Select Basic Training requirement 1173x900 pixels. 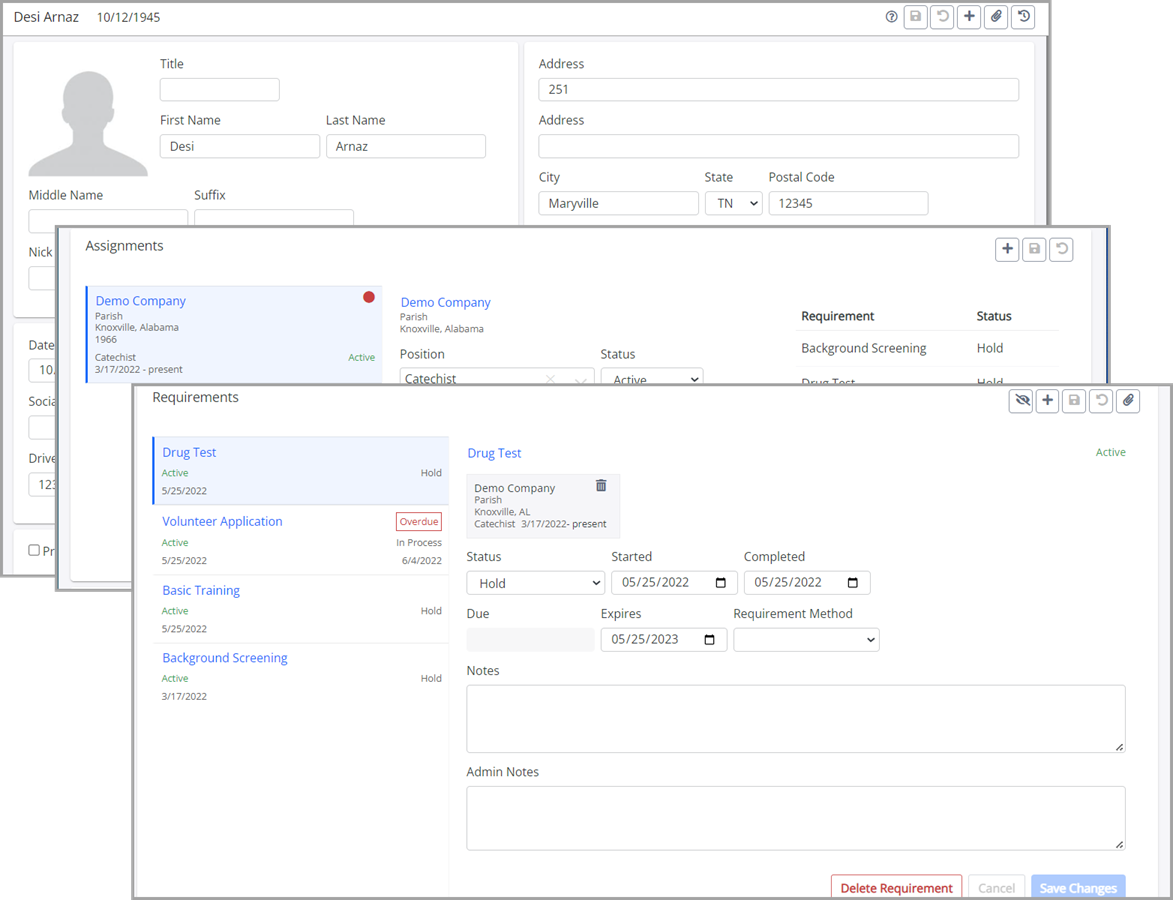pyautogui.click(x=301, y=609)
